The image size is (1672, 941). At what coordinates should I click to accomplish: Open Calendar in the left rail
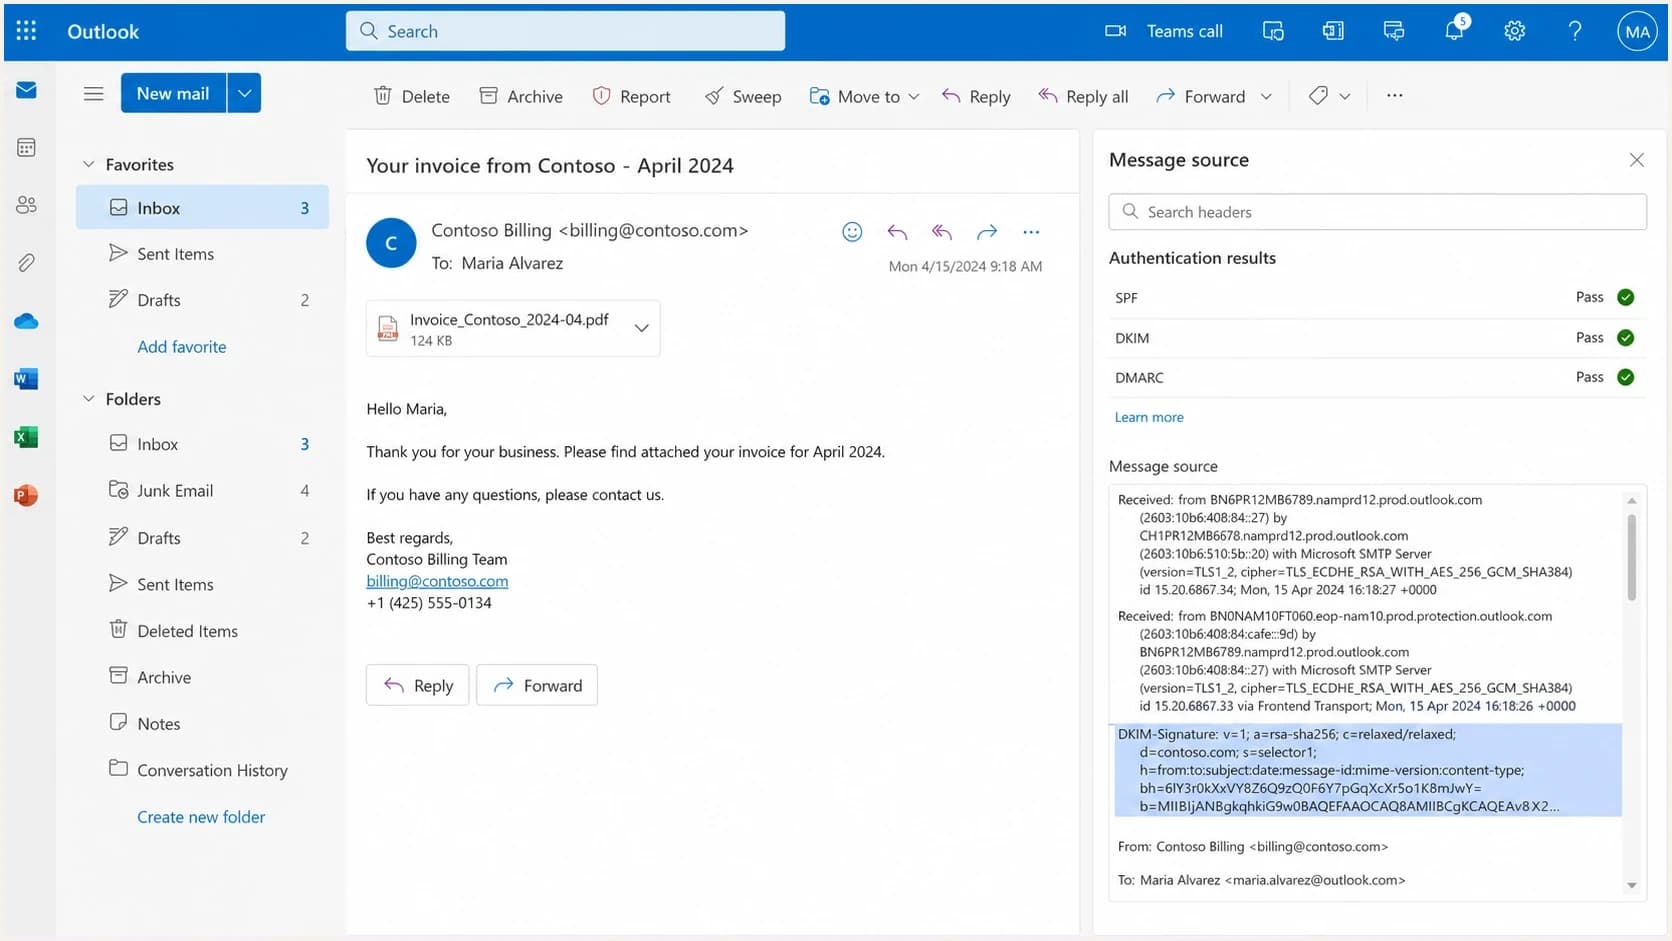point(27,148)
